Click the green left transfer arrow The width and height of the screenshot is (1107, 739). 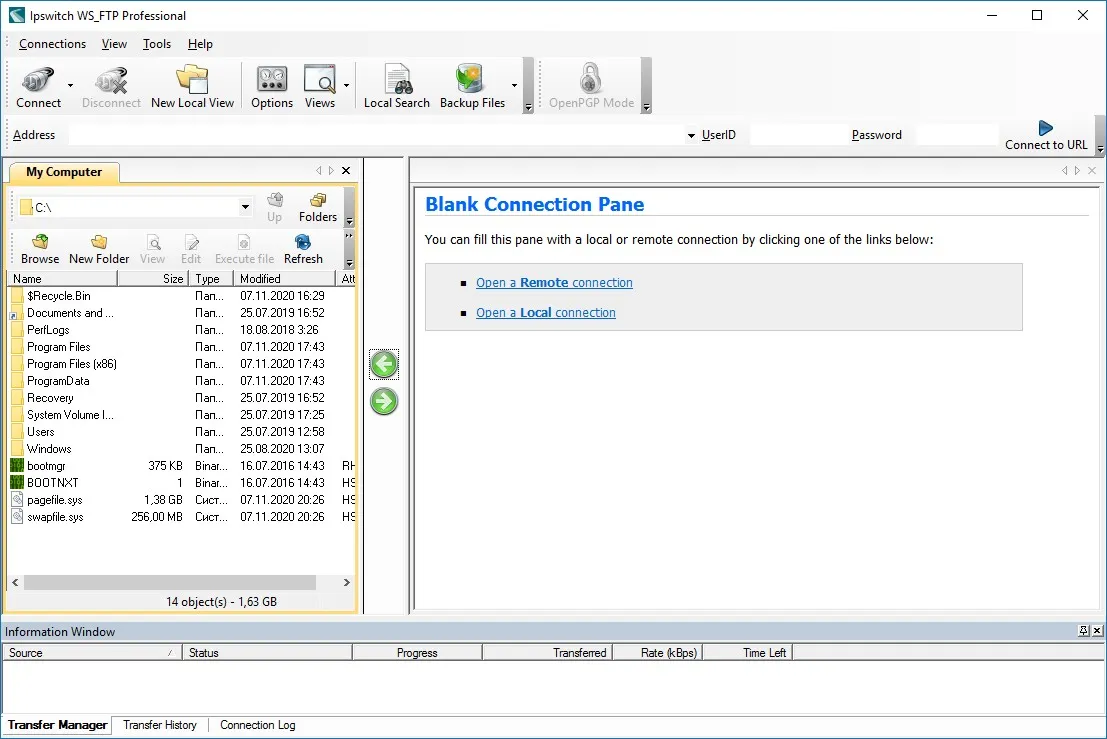point(384,364)
